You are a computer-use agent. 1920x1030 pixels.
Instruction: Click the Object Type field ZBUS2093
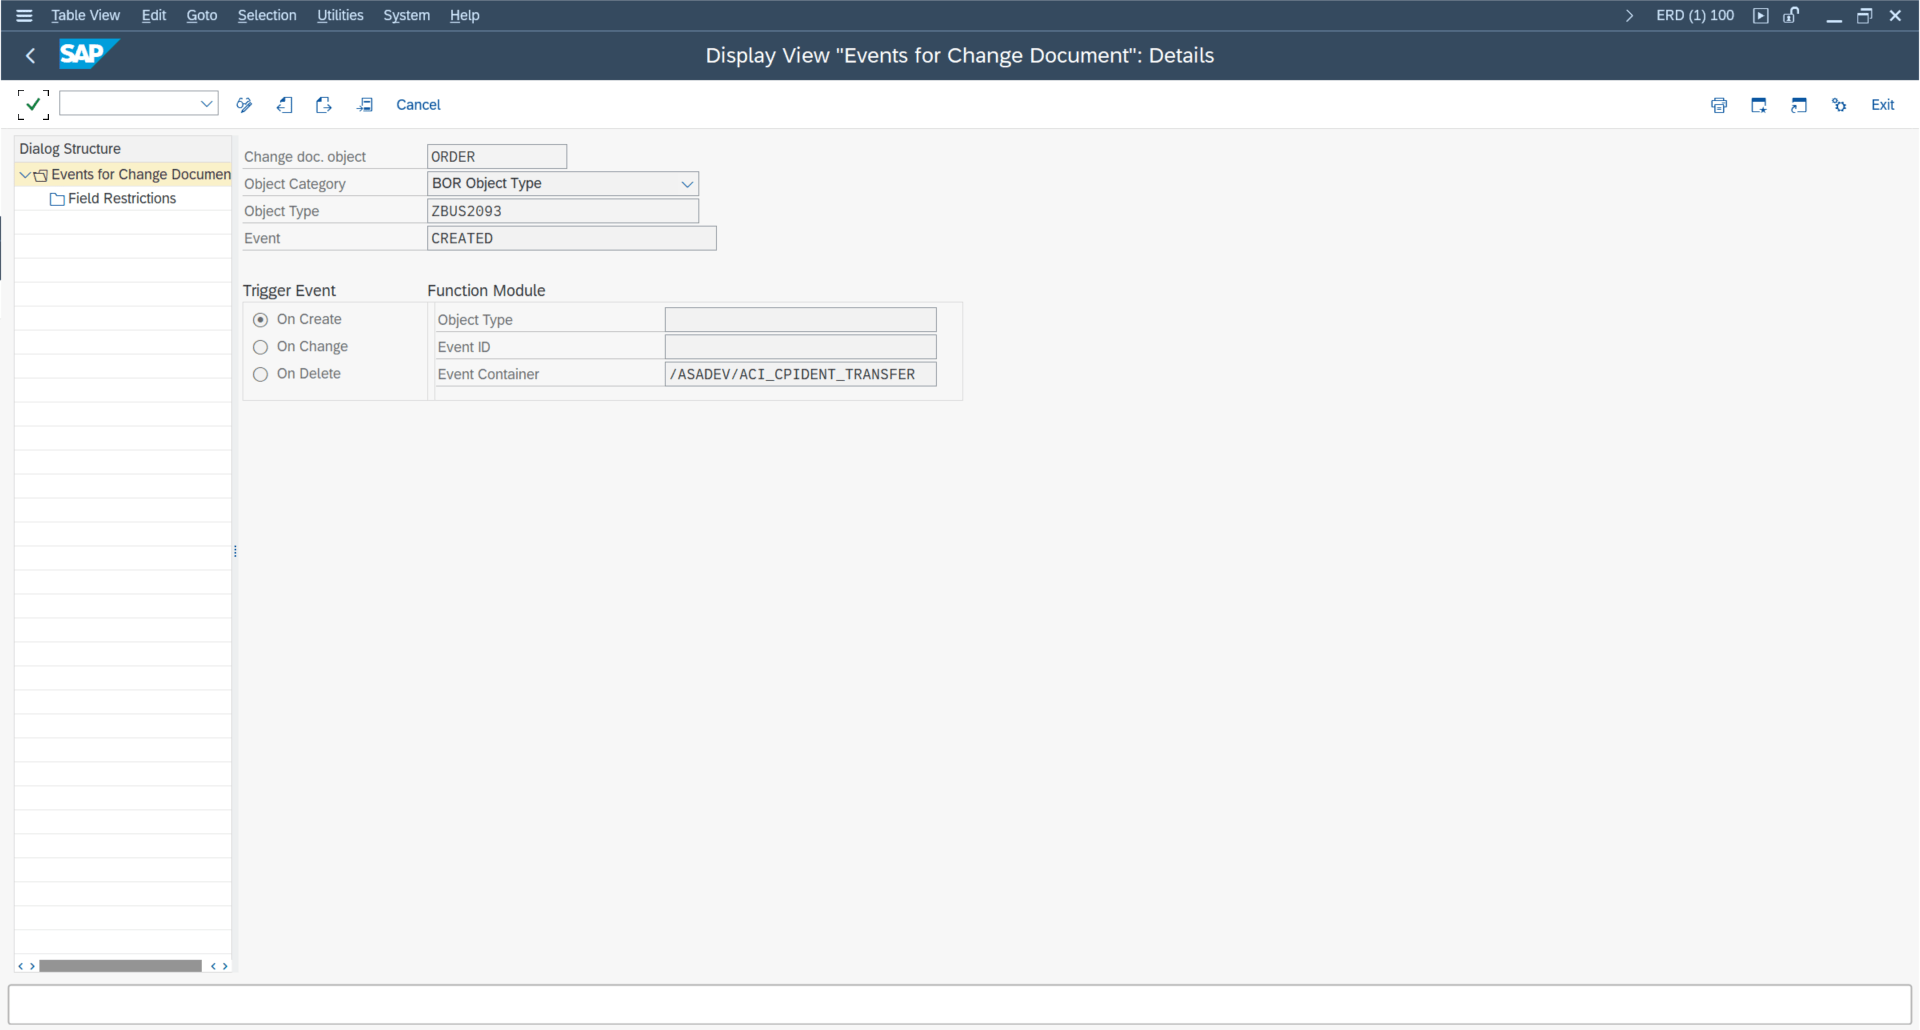pos(563,211)
